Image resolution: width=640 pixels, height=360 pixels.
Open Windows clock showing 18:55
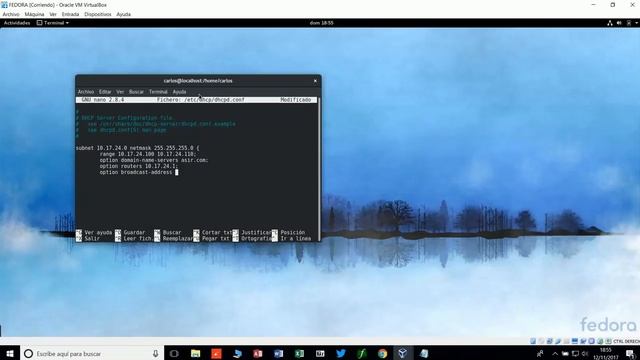606,353
